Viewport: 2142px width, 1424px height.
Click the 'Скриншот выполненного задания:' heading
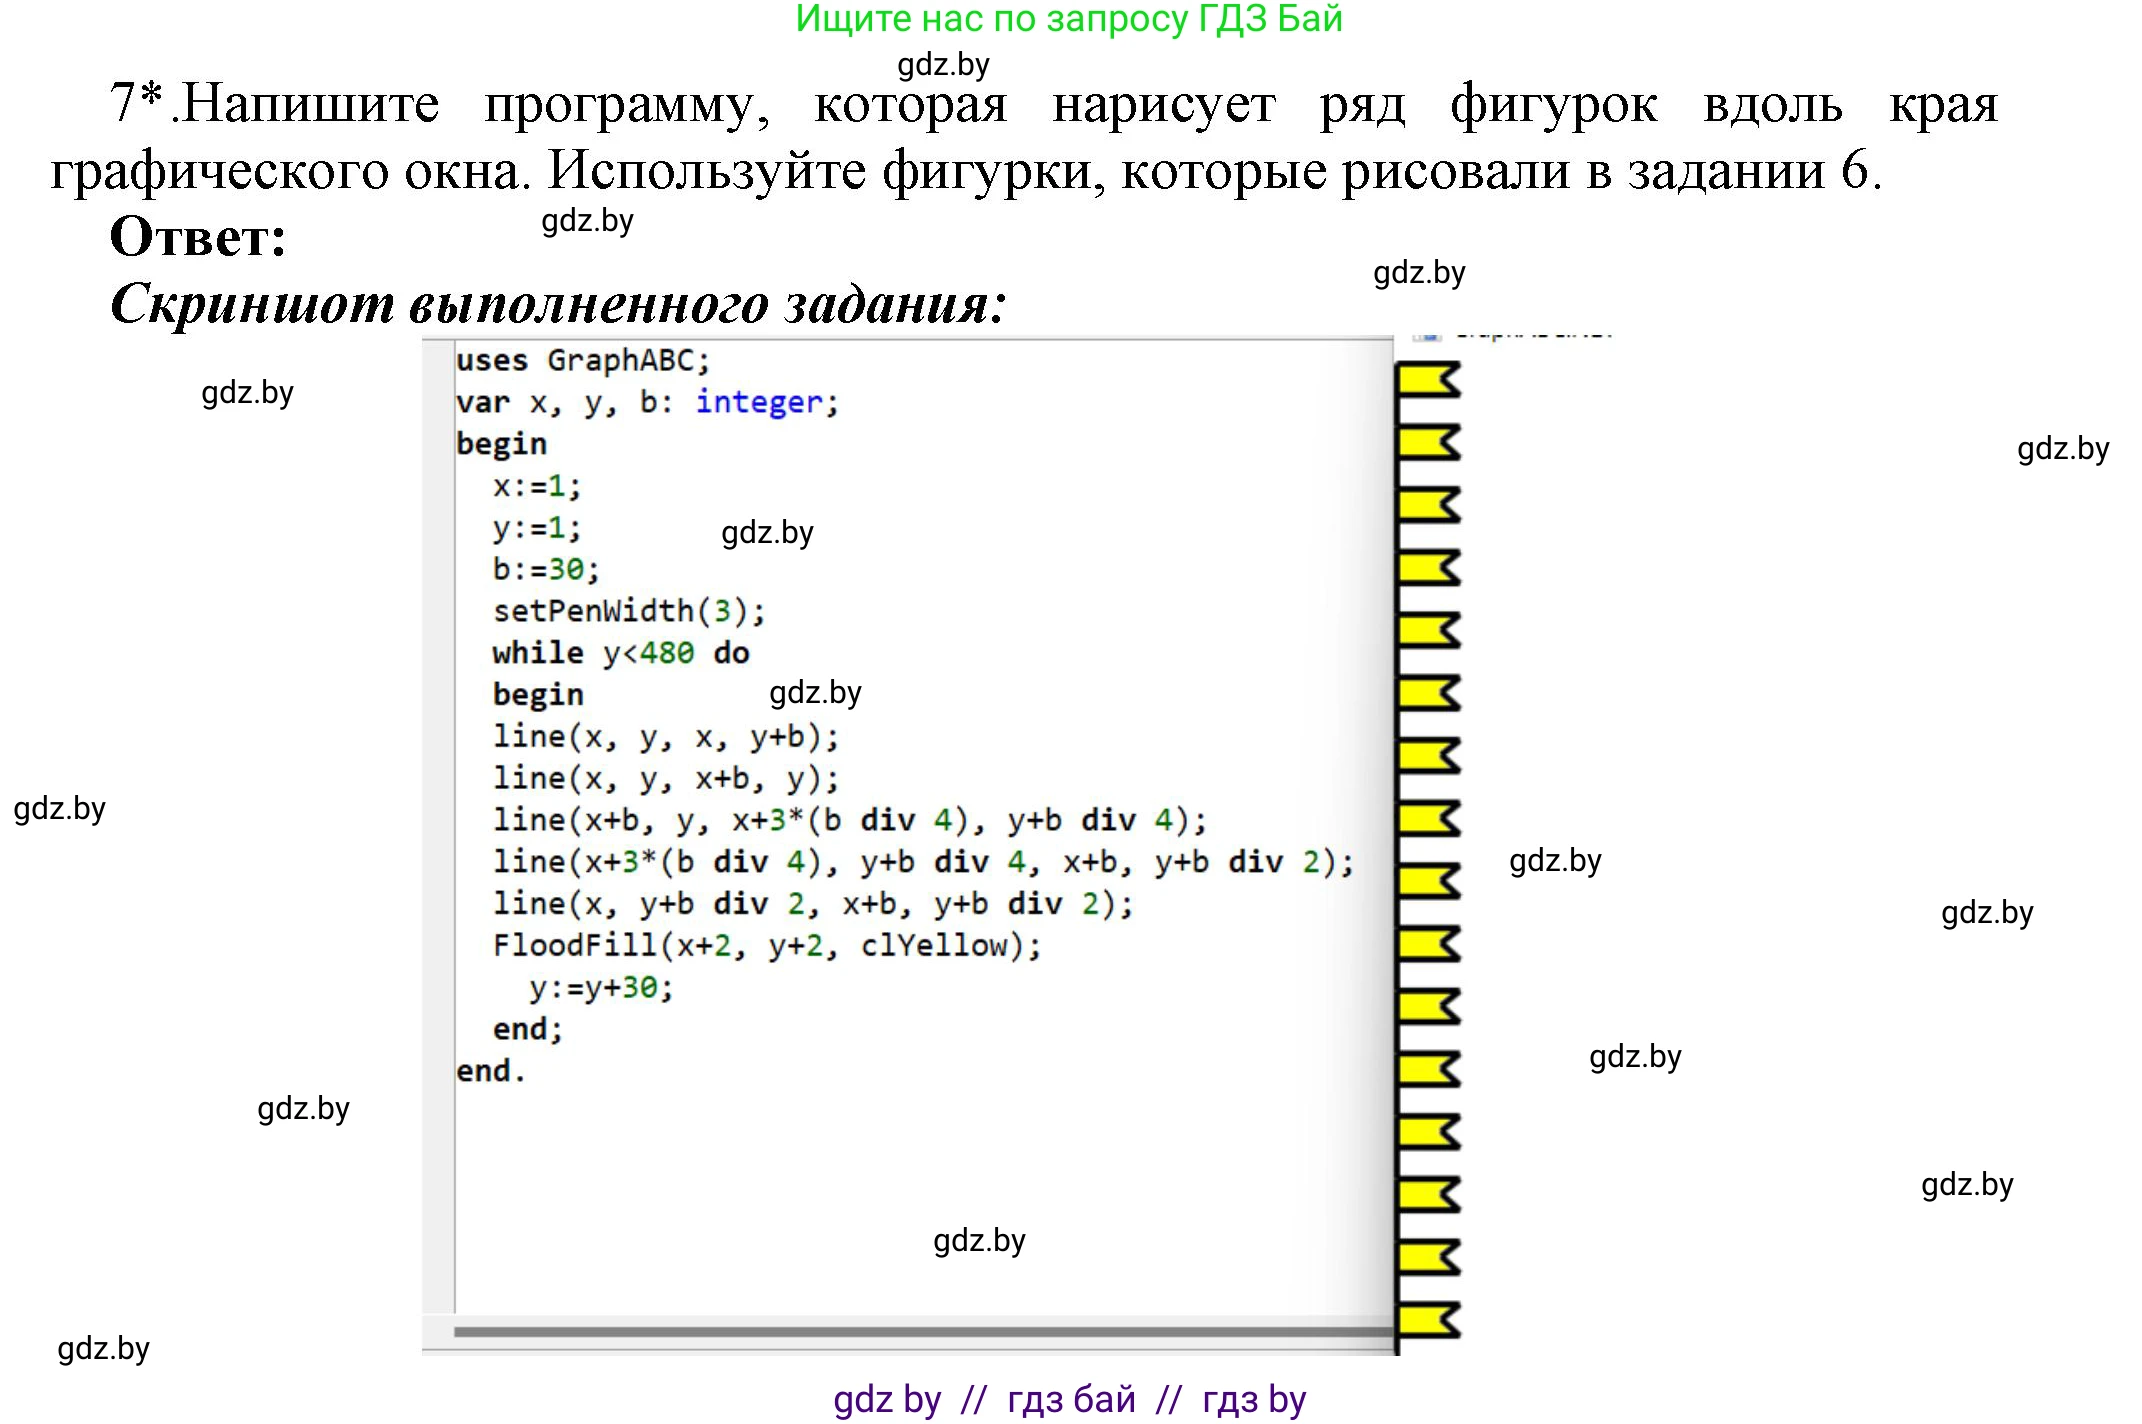point(557,303)
